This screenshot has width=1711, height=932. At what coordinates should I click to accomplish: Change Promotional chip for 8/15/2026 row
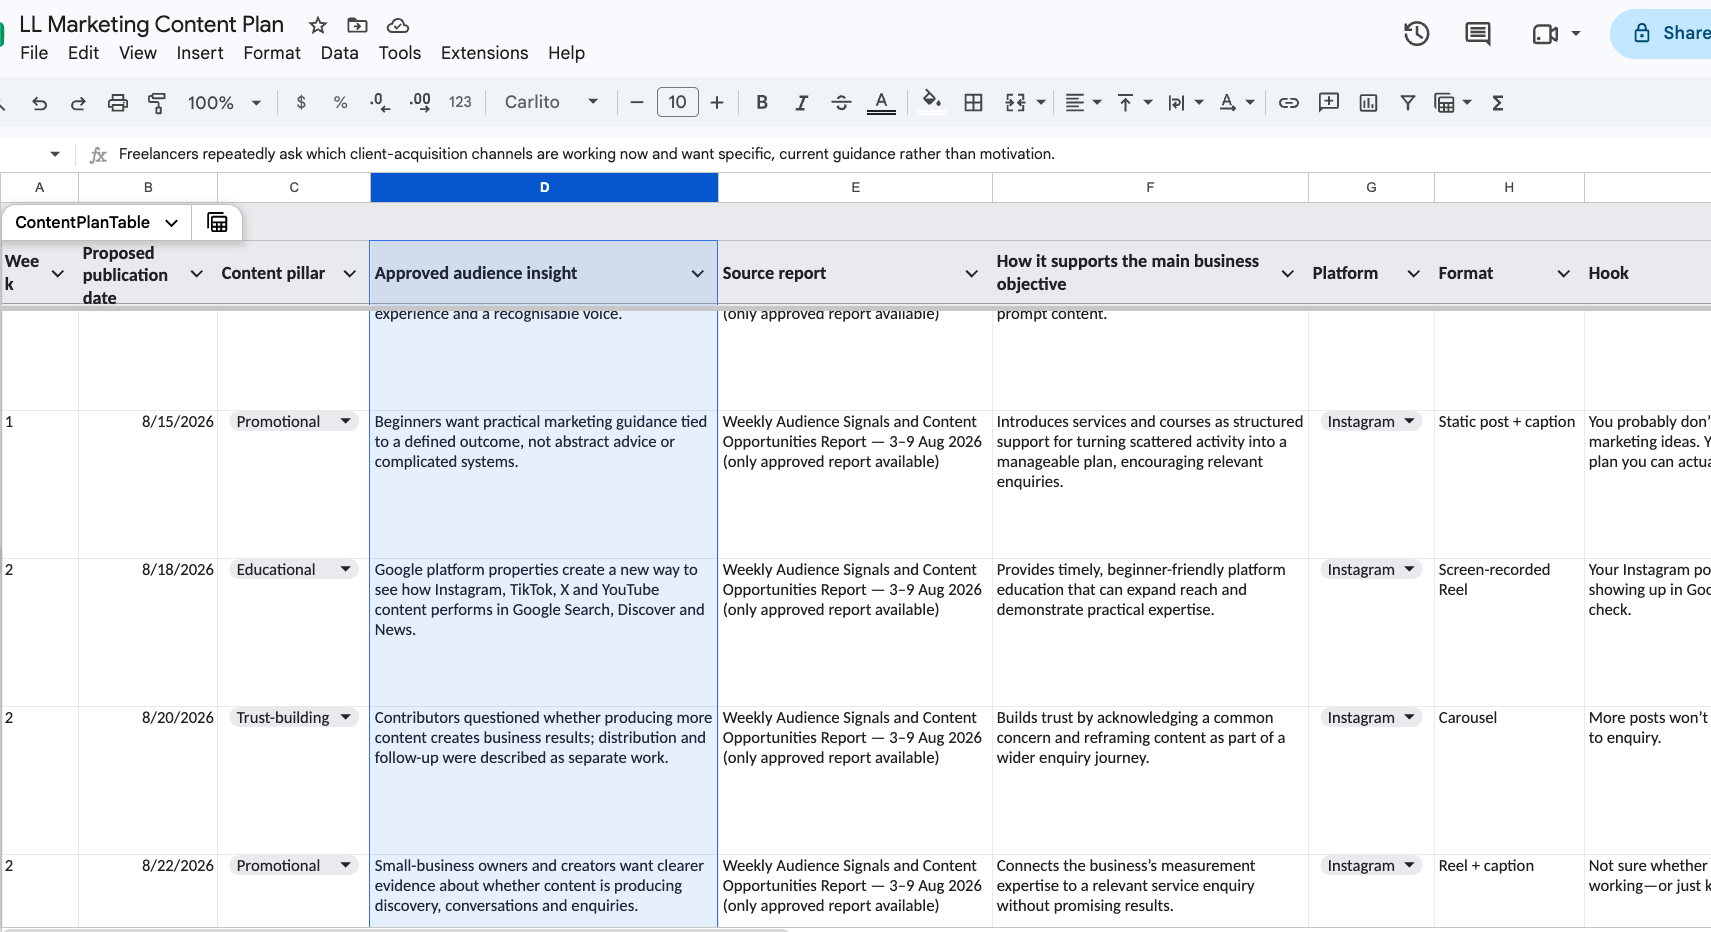click(x=293, y=422)
